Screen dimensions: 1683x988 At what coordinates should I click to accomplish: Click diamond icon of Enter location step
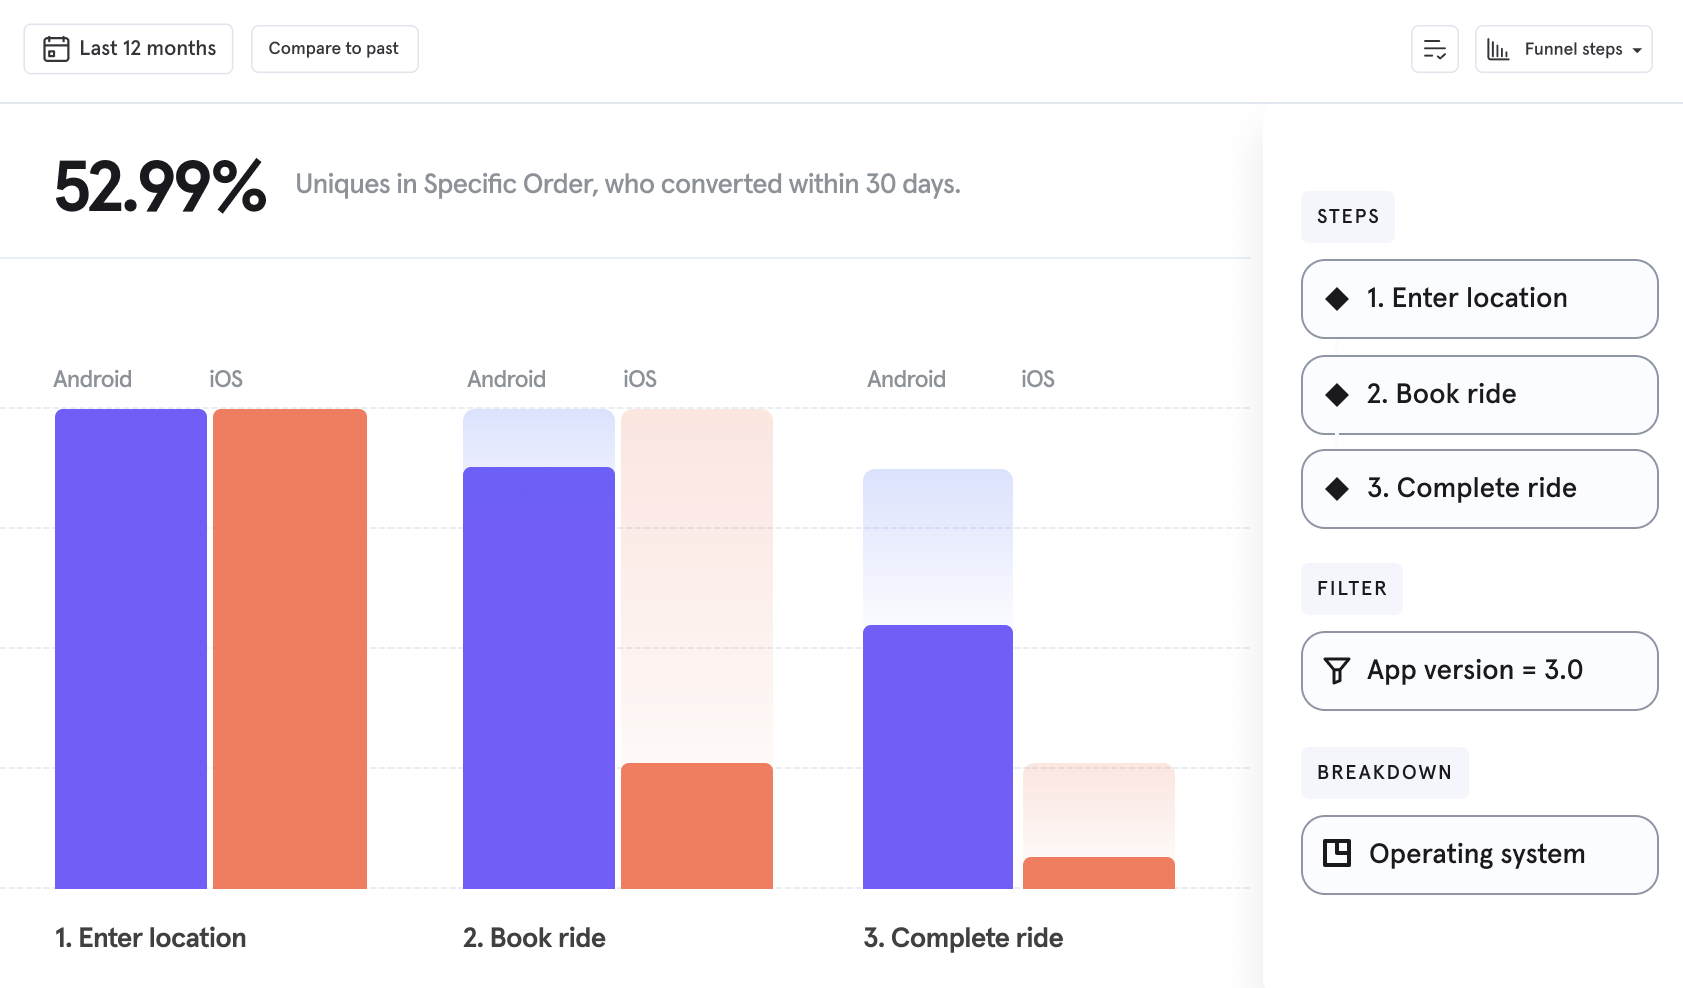click(1337, 299)
